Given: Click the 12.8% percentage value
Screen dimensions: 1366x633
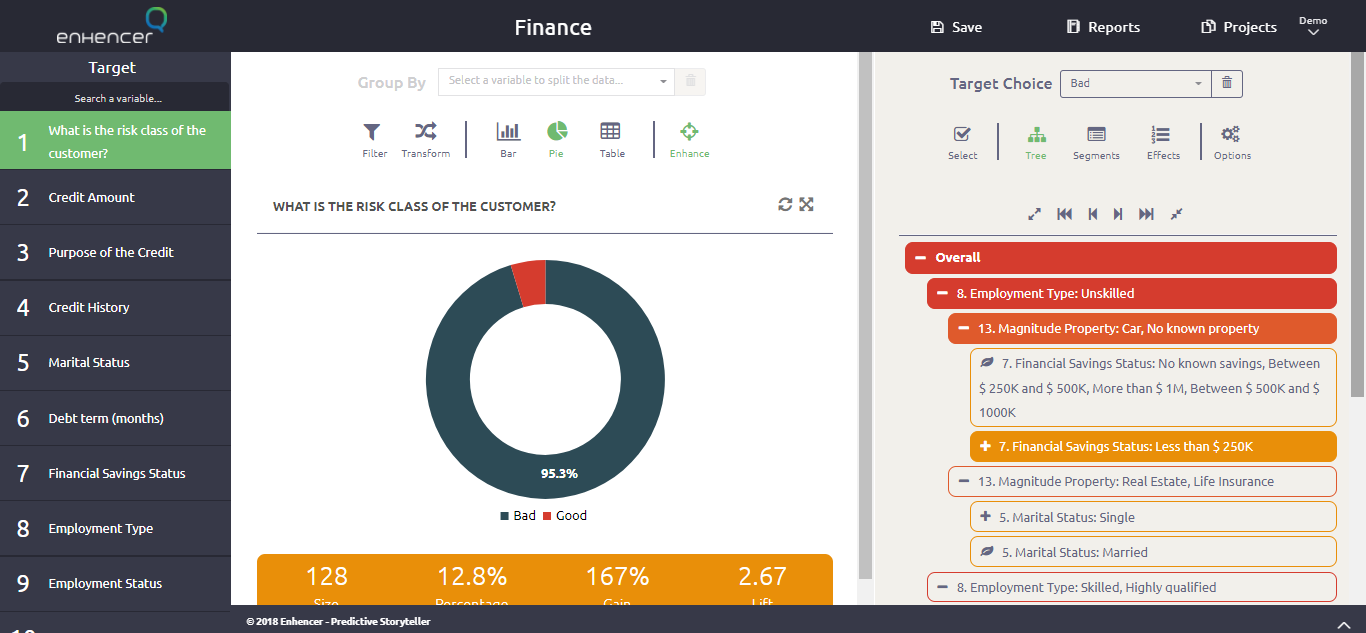Looking at the screenshot, I should pos(472,577).
